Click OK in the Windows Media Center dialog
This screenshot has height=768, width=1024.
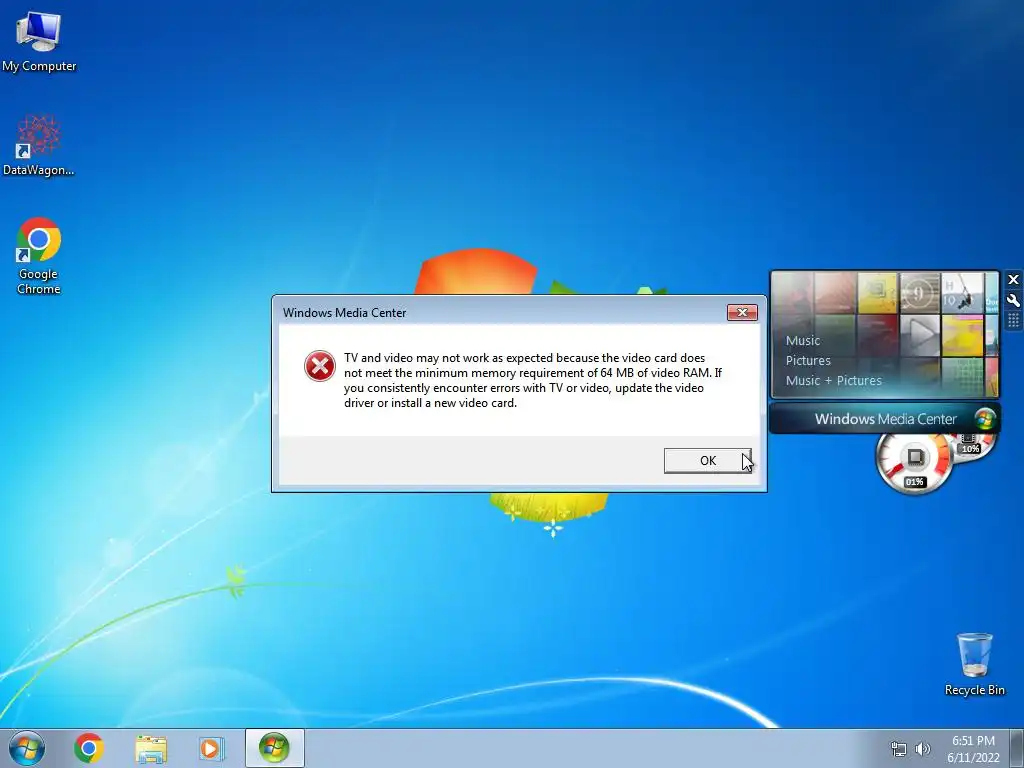[x=707, y=460]
